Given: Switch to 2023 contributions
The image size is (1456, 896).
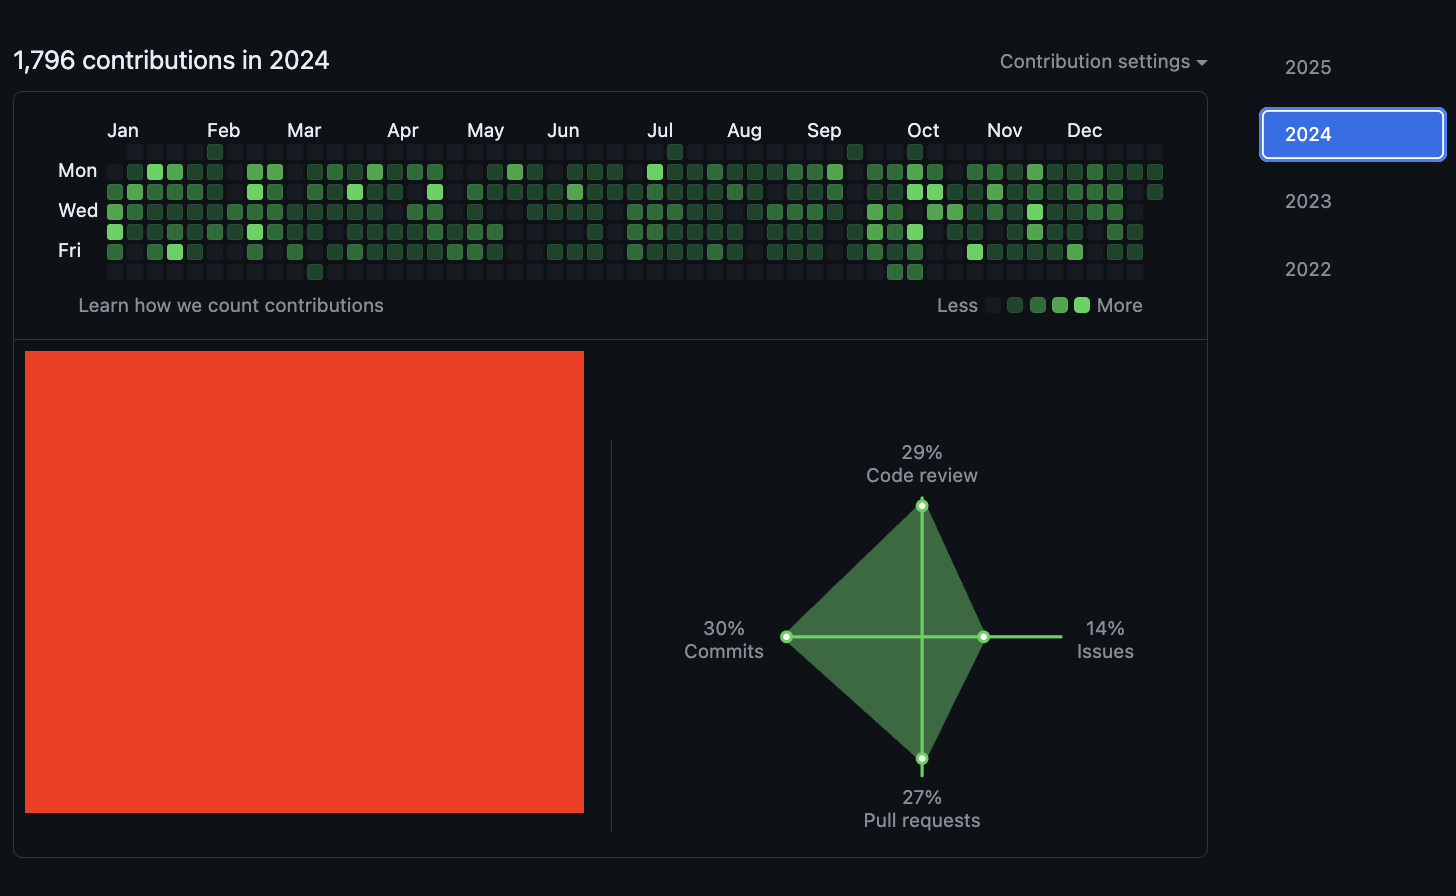Looking at the screenshot, I should [1308, 201].
